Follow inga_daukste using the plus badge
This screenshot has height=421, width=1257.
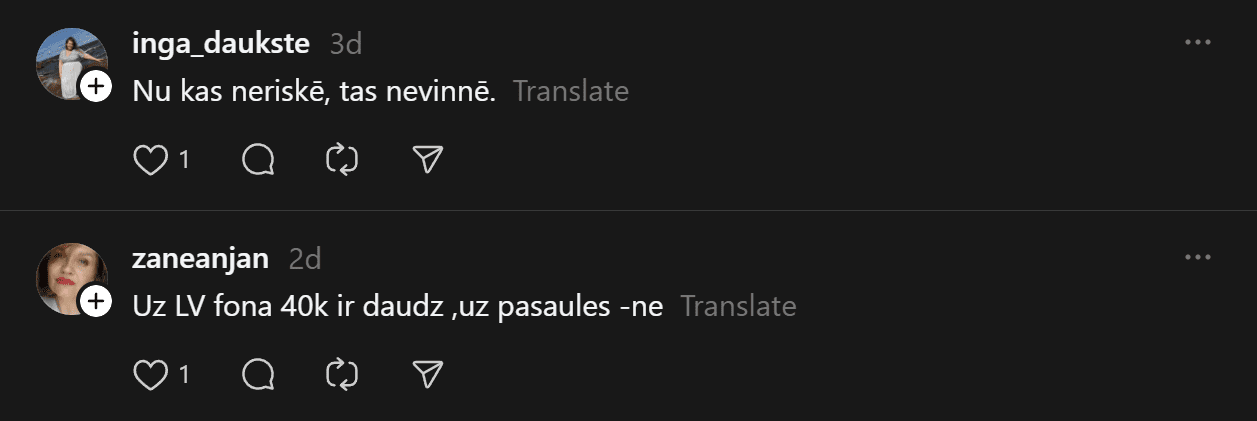pos(96,87)
